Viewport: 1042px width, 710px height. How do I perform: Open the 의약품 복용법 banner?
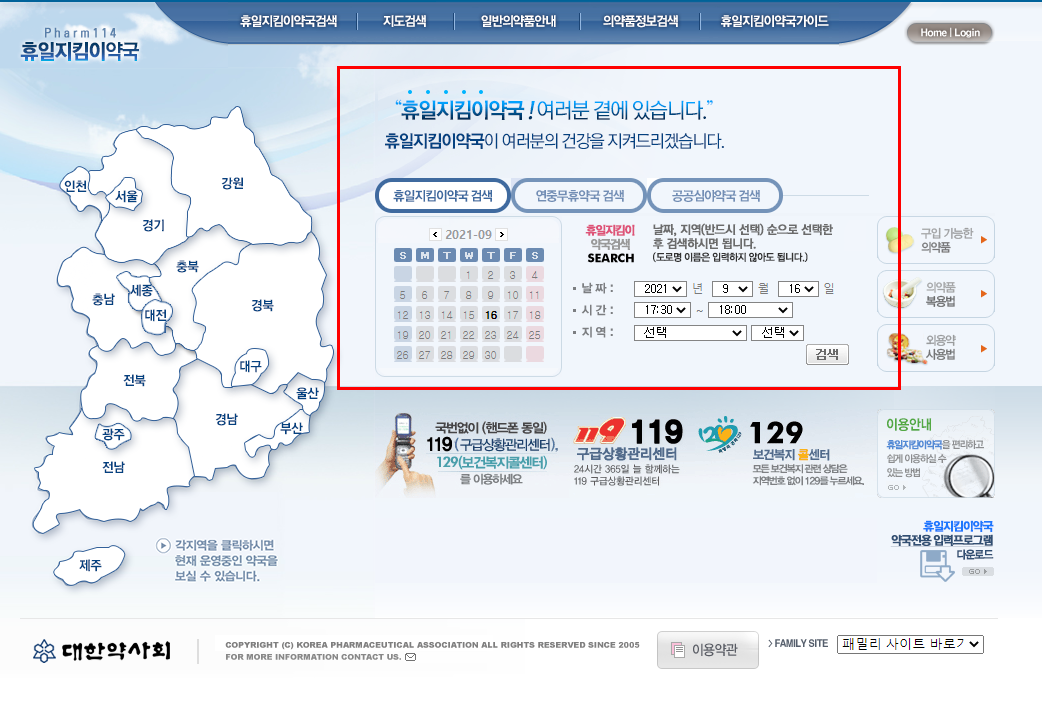tap(936, 294)
